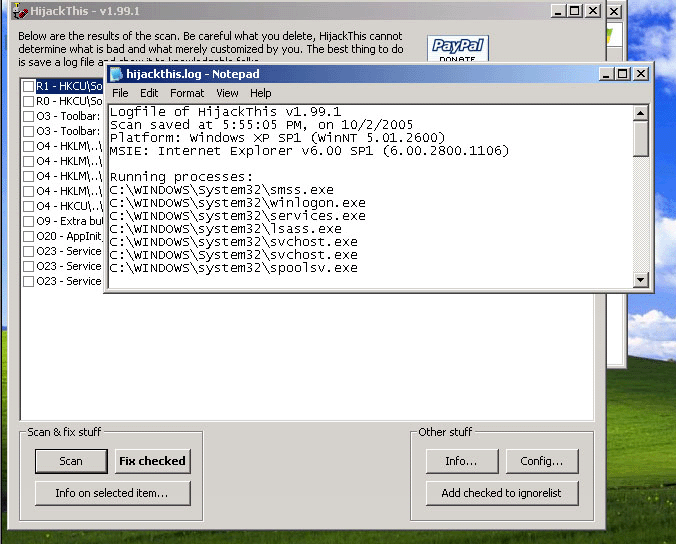The height and width of the screenshot is (544, 676).
Task: Open the Notepad Edit menu
Action: coord(149,93)
